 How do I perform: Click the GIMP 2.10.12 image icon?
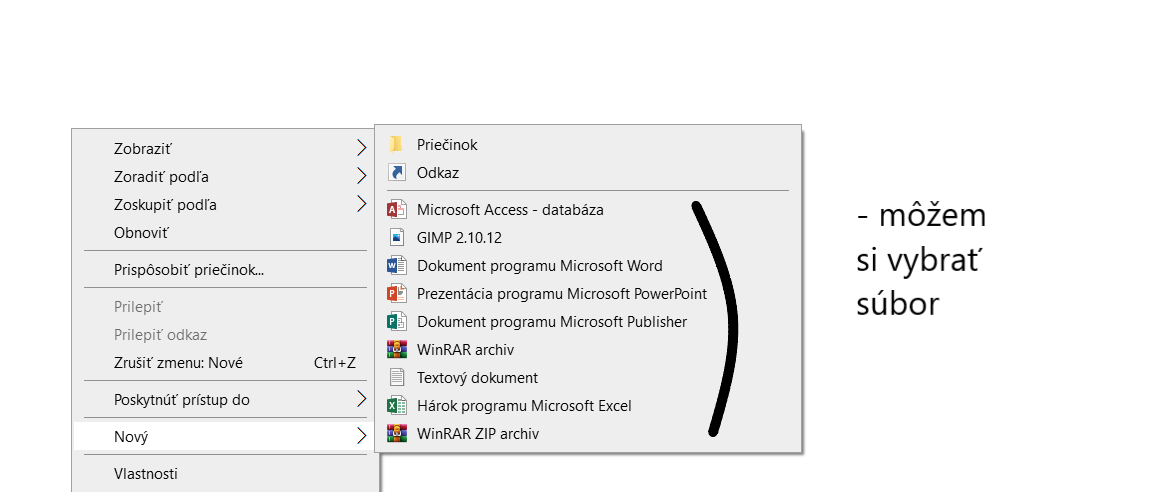click(x=397, y=237)
